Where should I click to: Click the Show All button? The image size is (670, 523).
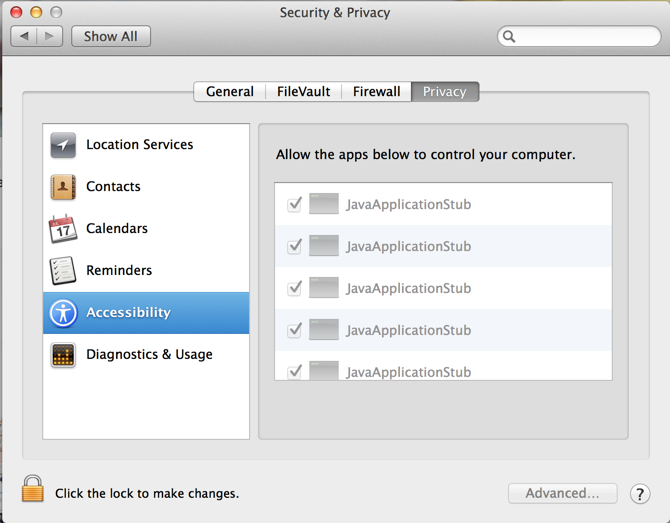point(111,36)
